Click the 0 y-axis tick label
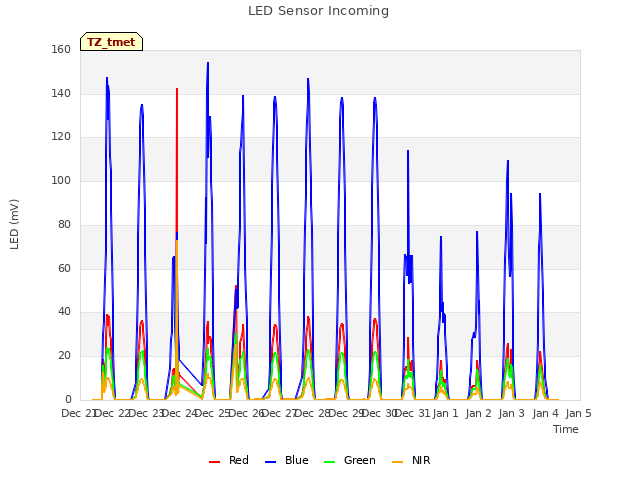640x480 pixels. pyautogui.click(x=68, y=400)
